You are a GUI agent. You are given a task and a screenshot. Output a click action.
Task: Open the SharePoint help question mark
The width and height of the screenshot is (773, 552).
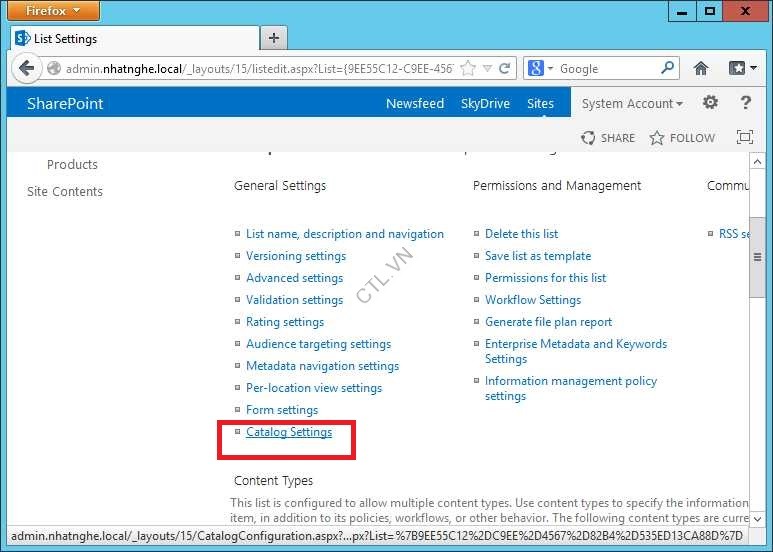[745, 103]
